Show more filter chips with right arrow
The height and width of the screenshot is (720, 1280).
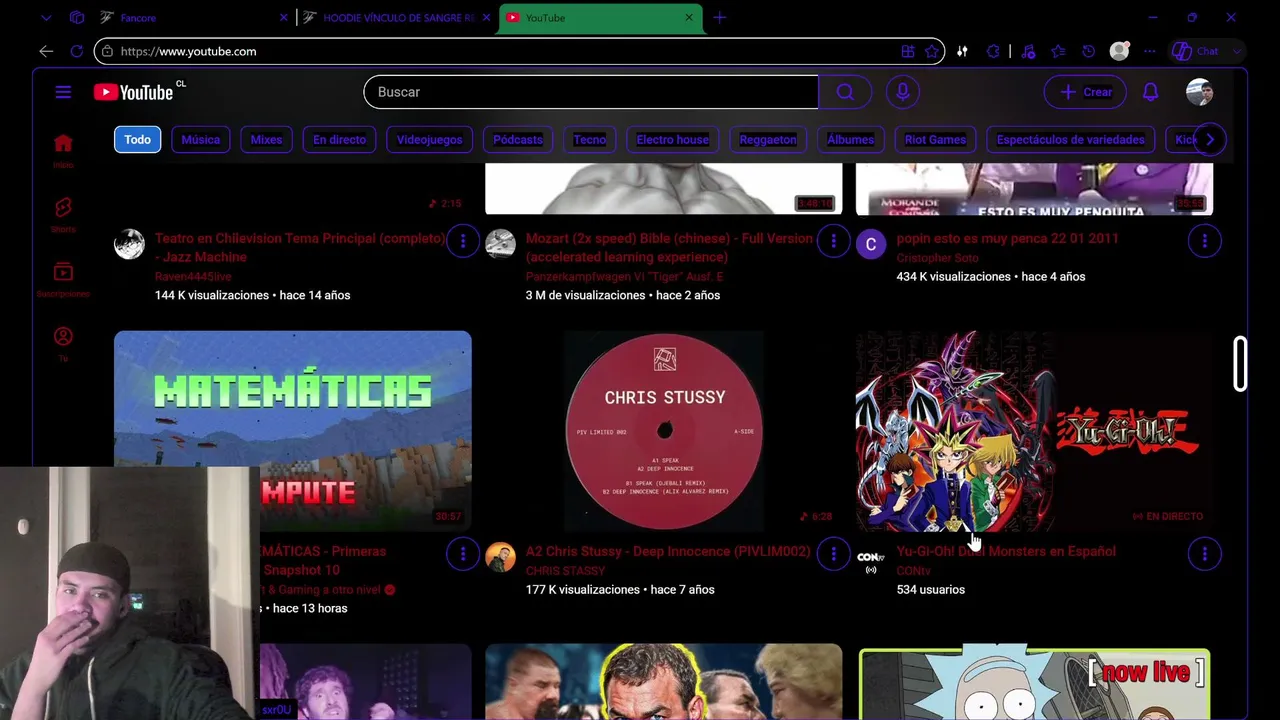pyautogui.click(x=1210, y=140)
